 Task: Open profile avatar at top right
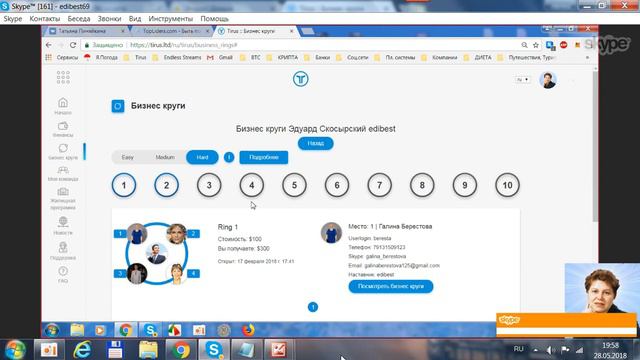[548, 80]
